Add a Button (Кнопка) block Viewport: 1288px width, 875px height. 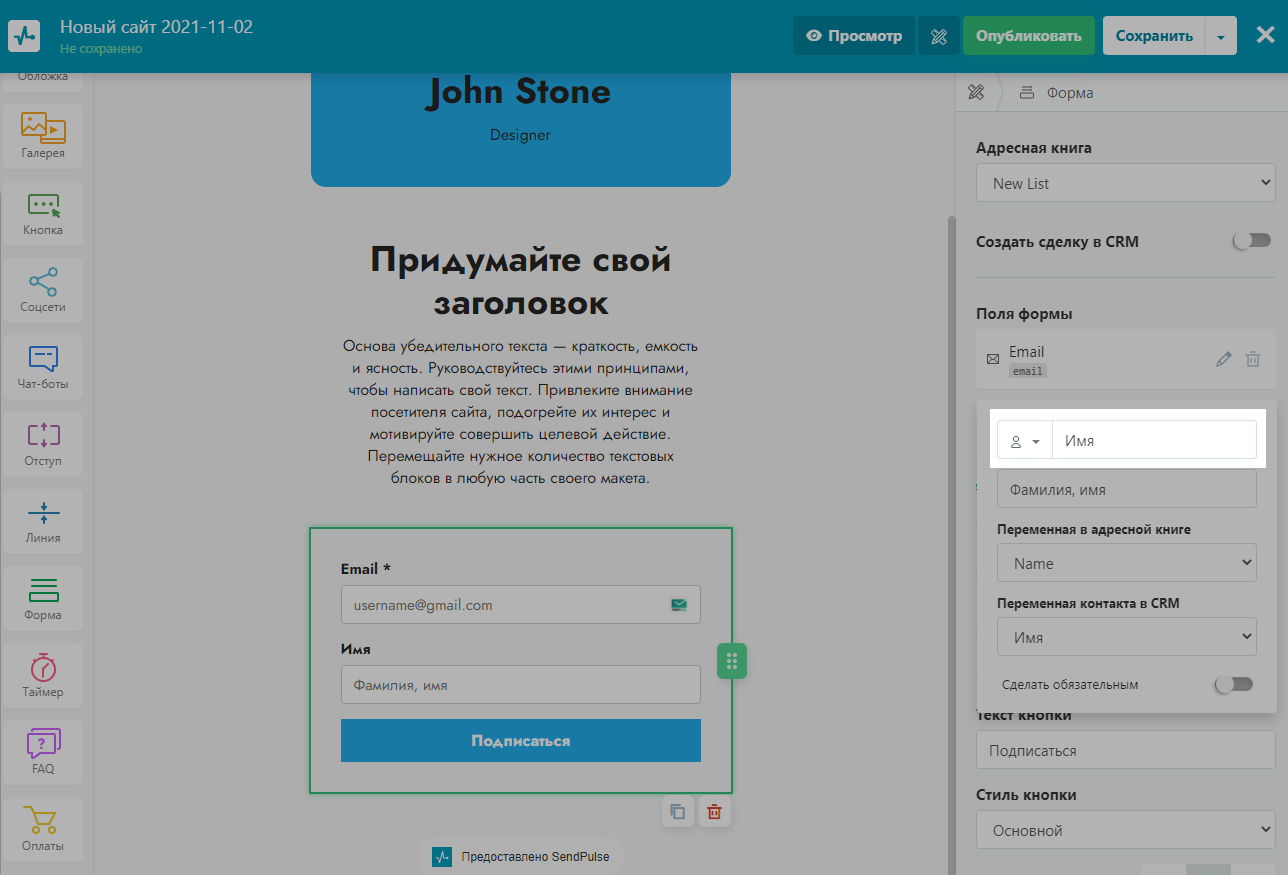tap(43, 212)
